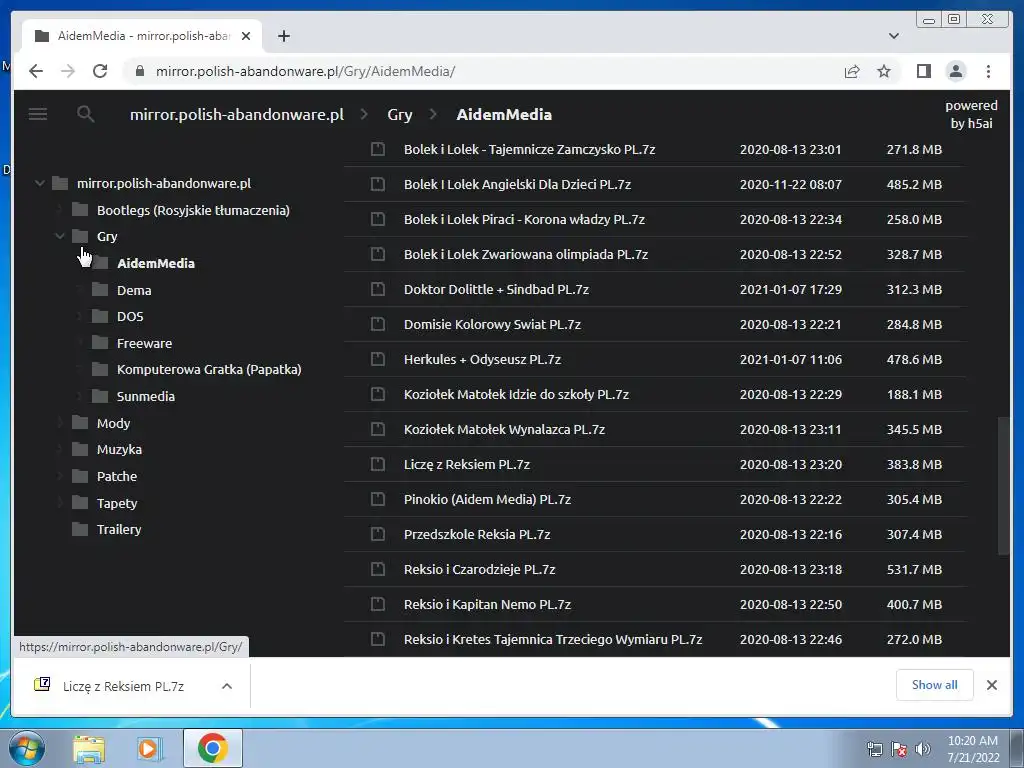Click Show all downloads button
This screenshot has height=768, width=1024.
935,684
